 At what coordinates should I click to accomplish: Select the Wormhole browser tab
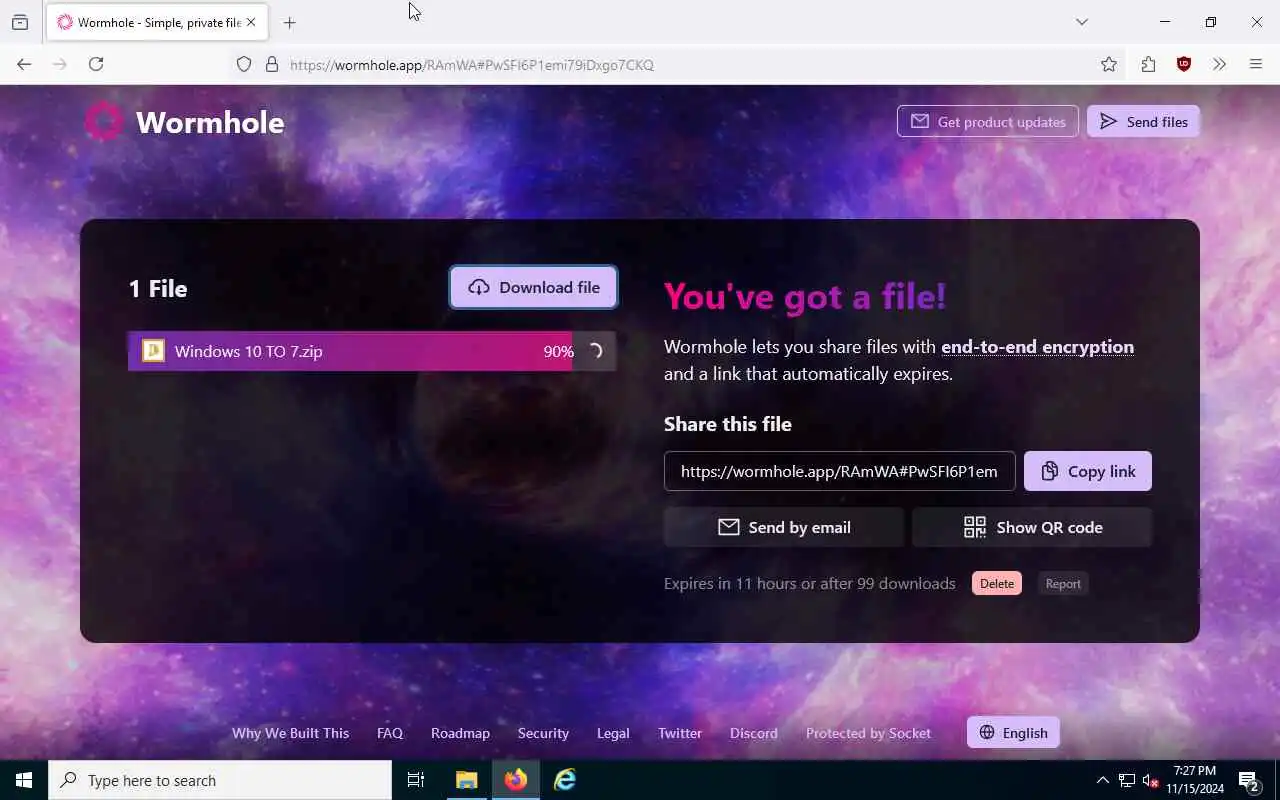coord(156,22)
